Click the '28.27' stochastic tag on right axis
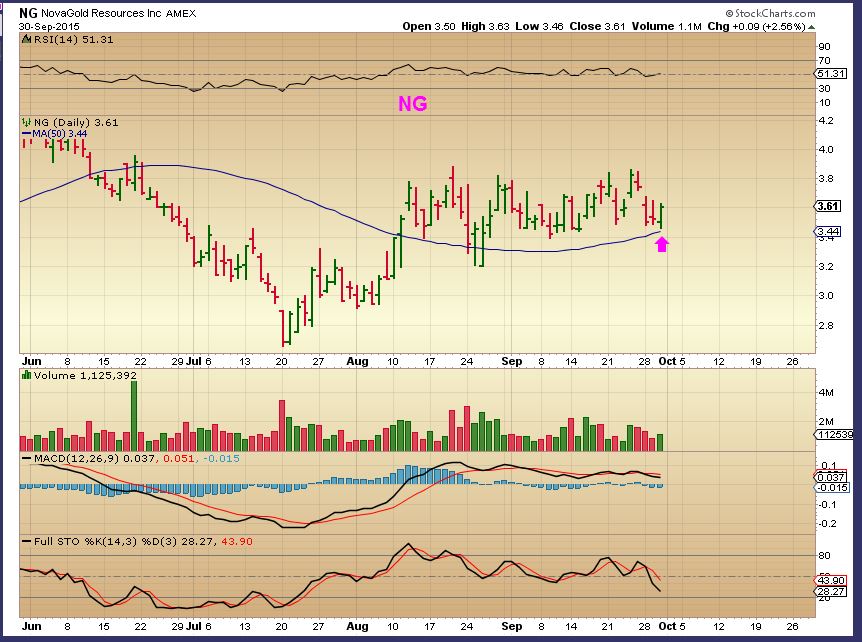862x642 pixels. 831,591
